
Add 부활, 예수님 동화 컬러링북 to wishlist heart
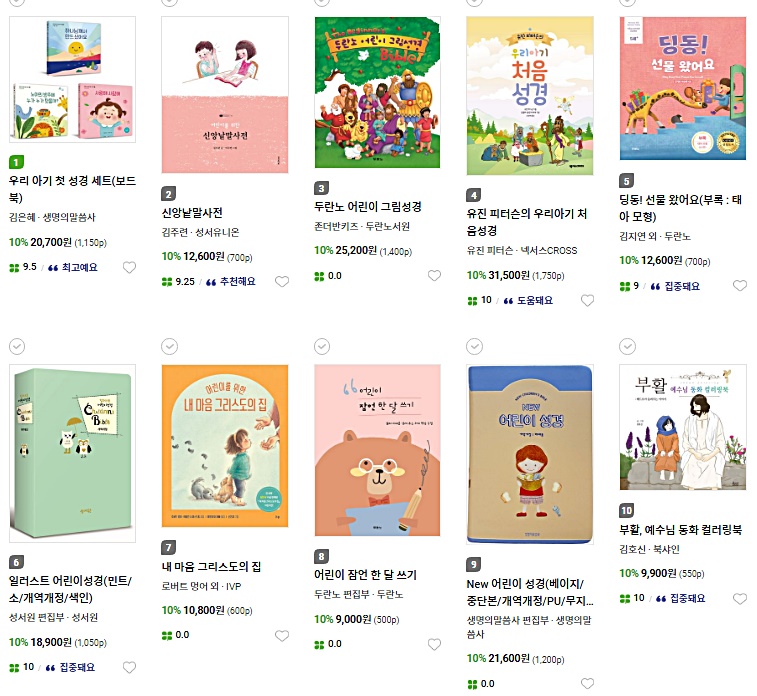(x=740, y=599)
